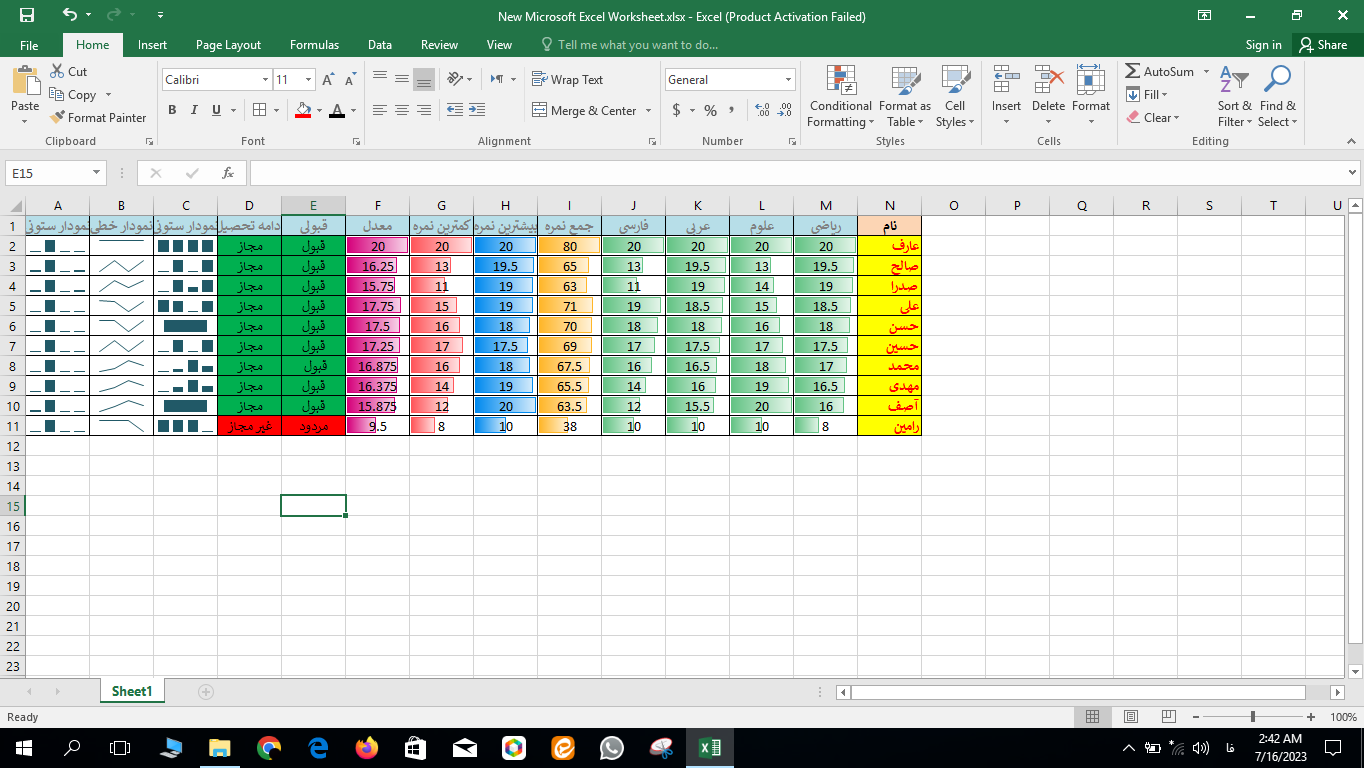Open Conditional Formatting in the Styles group

pos(840,97)
